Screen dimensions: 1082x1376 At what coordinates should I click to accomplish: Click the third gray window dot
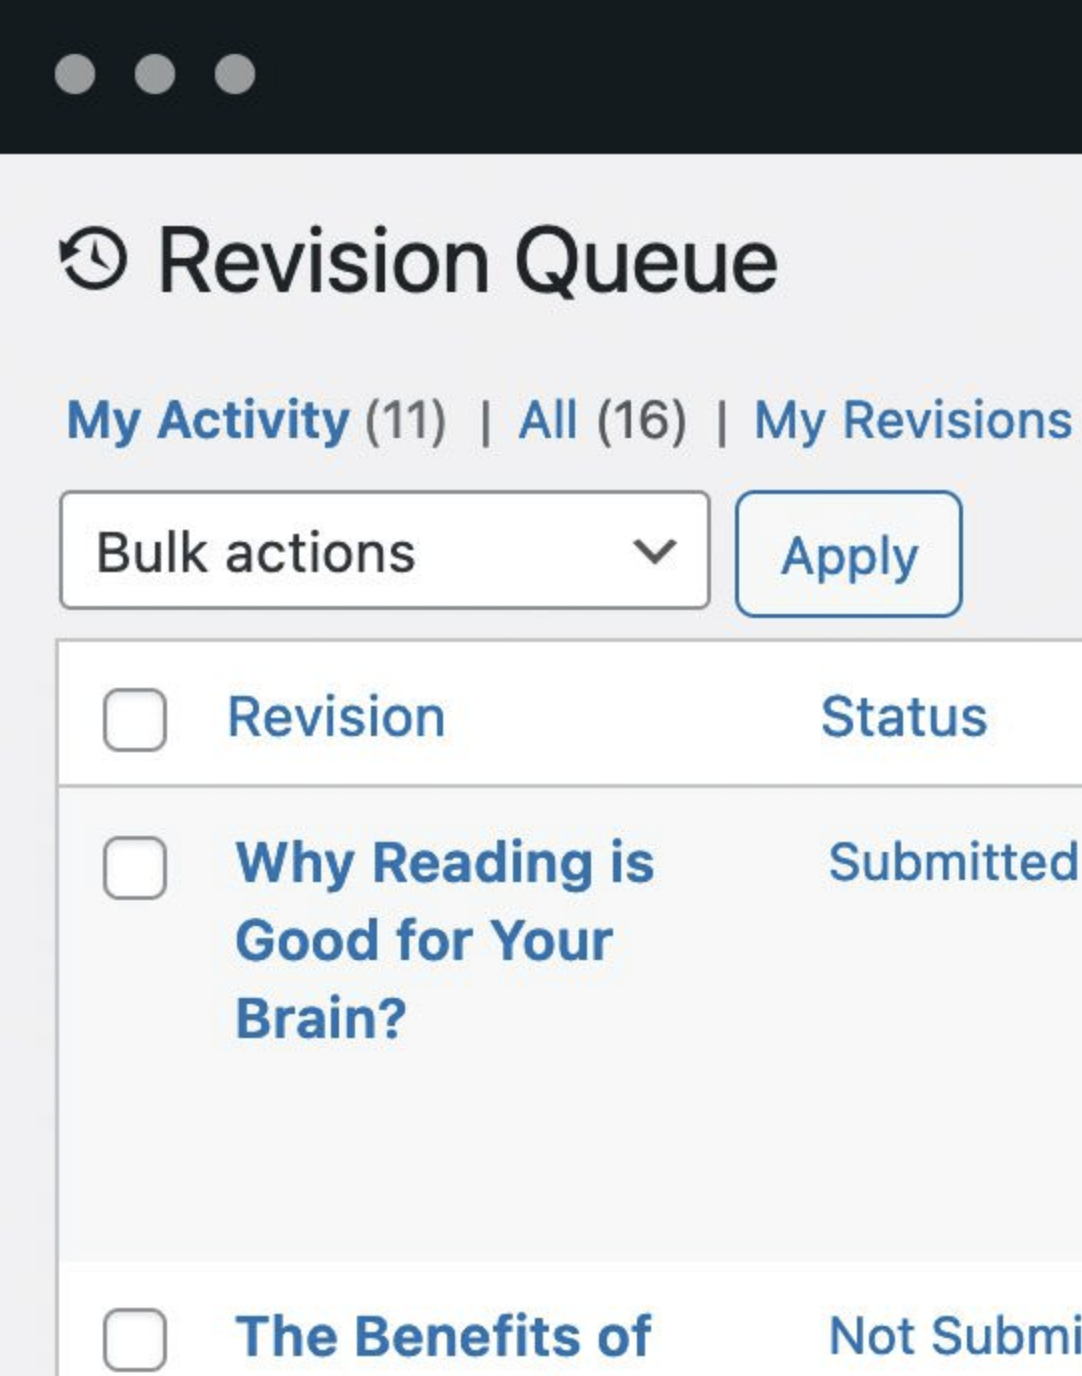tap(235, 74)
